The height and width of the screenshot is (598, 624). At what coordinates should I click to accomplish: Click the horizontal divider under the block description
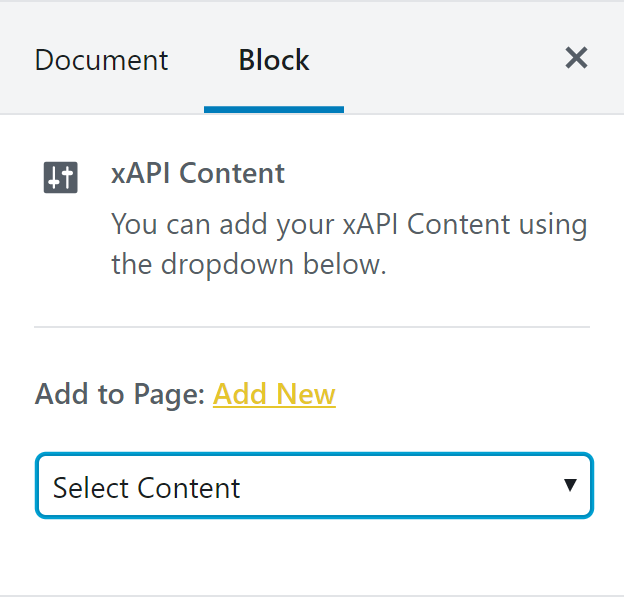(x=312, y=327)
